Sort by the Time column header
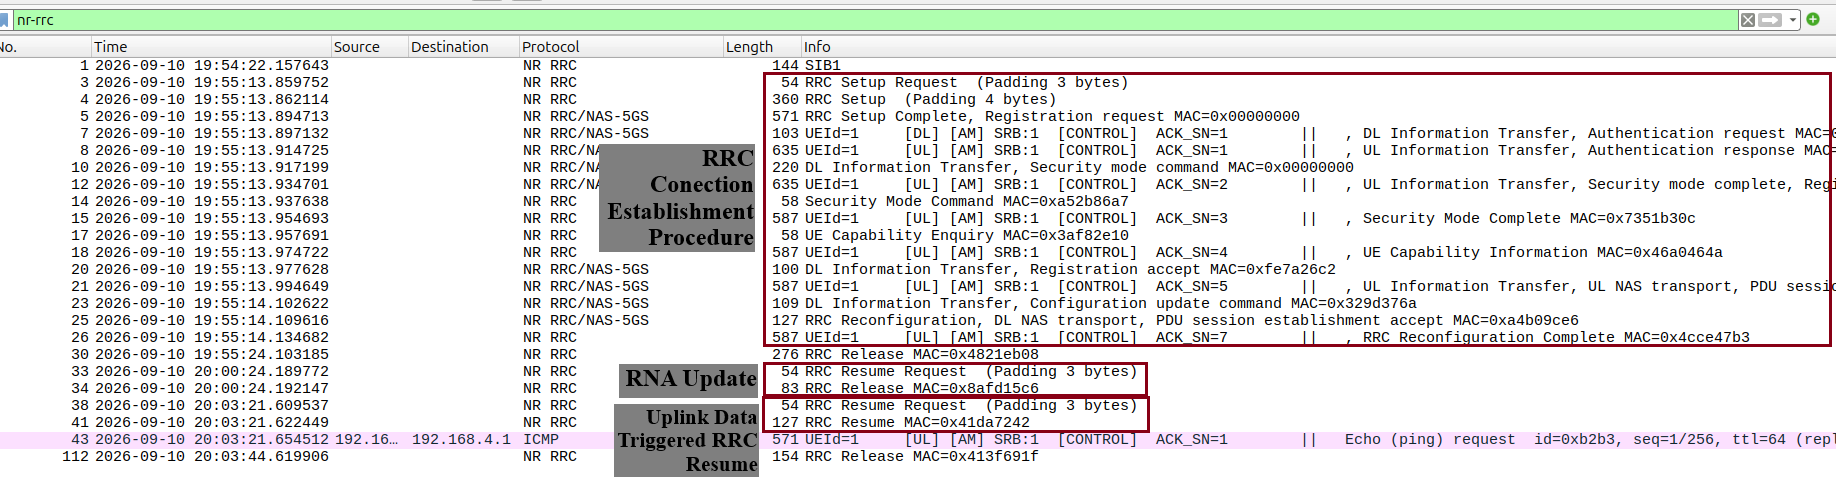 click(x=211, y=47)
